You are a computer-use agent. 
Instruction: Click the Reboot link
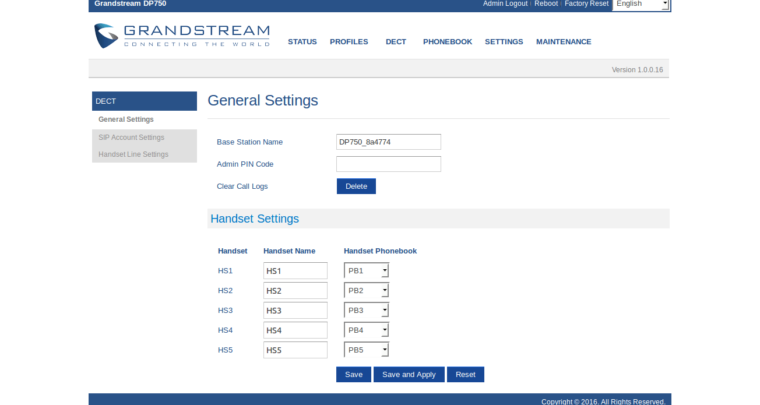546,4
